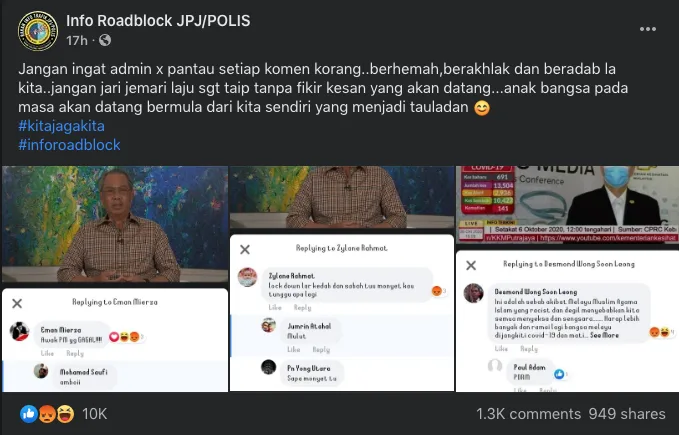The width and height of the screenshot is (679, 435).
Task: Close the Zylane Rahmat reply panel
Action: pyautogui.click(x=245, y=249)
